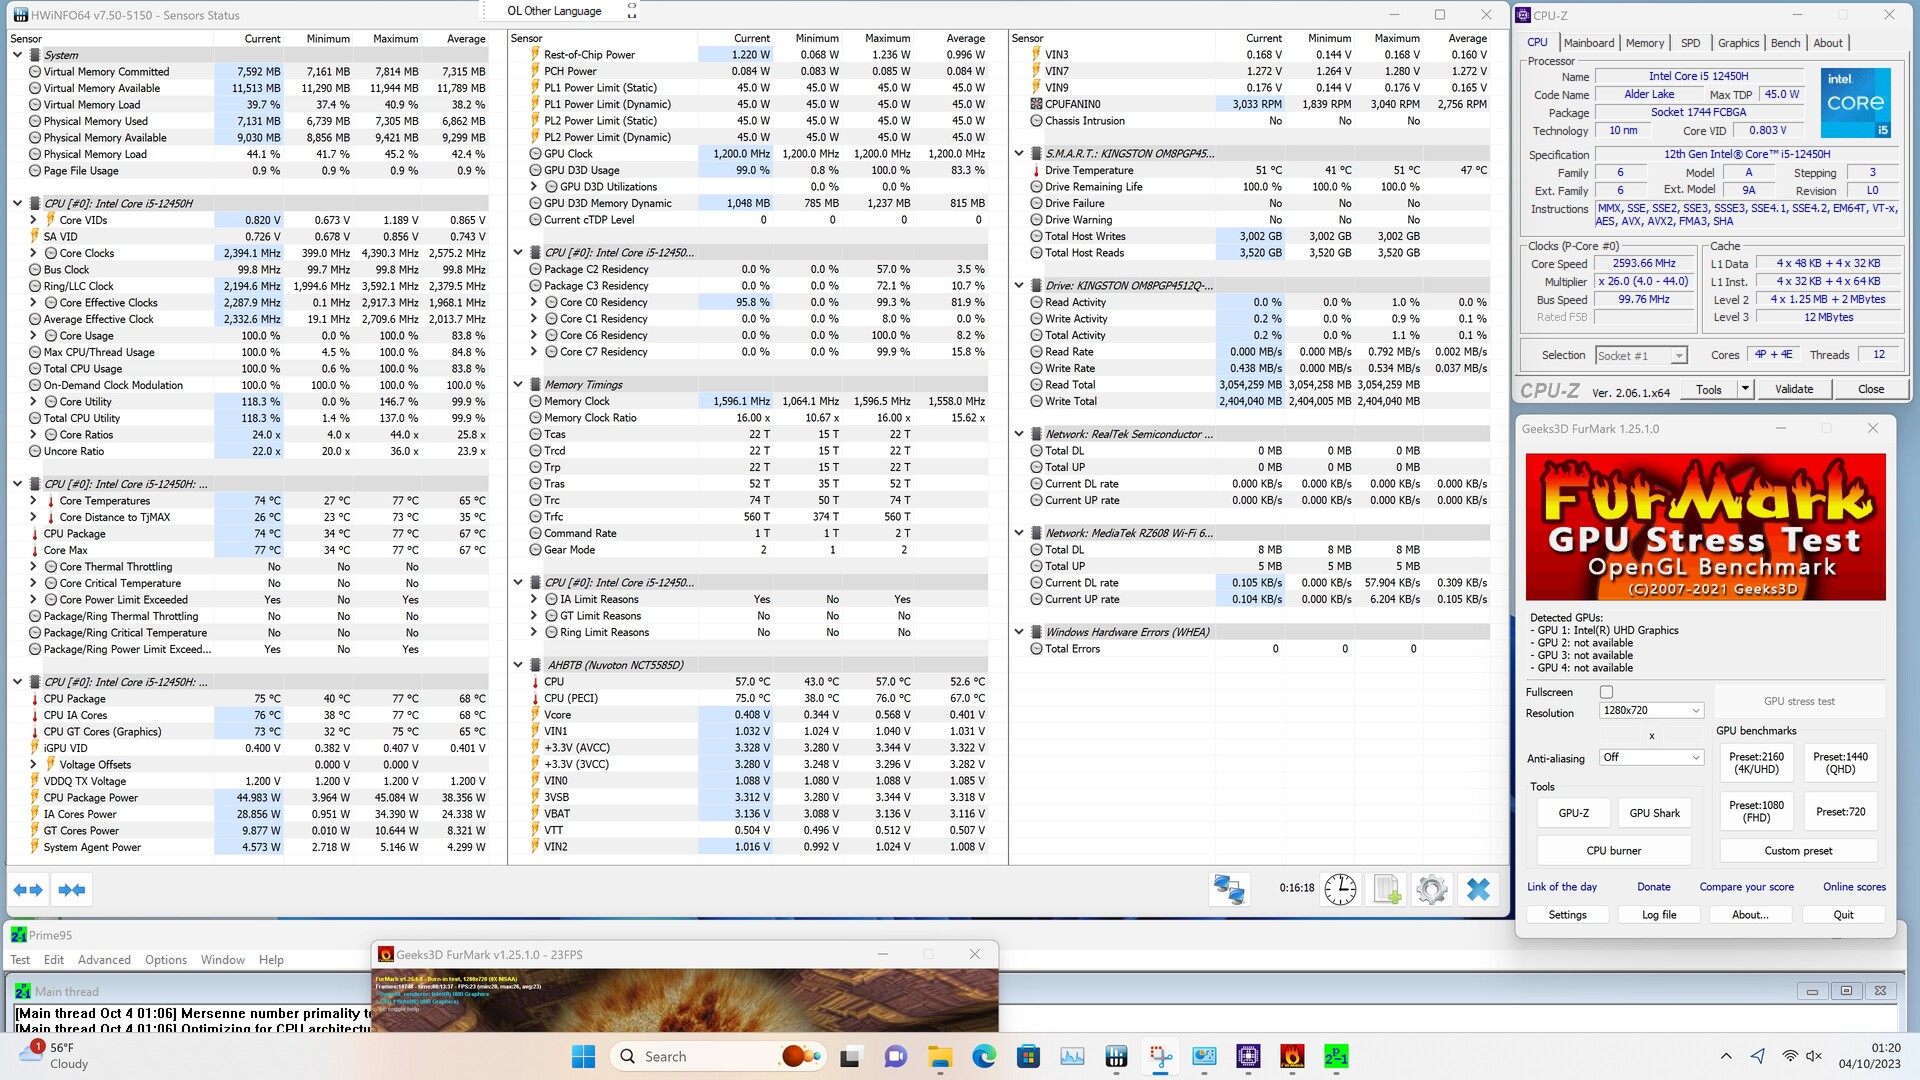Switch to CPU-Z Memory tab
The height and width of the screenshot is (1080, 1920).
point(1644,43)
